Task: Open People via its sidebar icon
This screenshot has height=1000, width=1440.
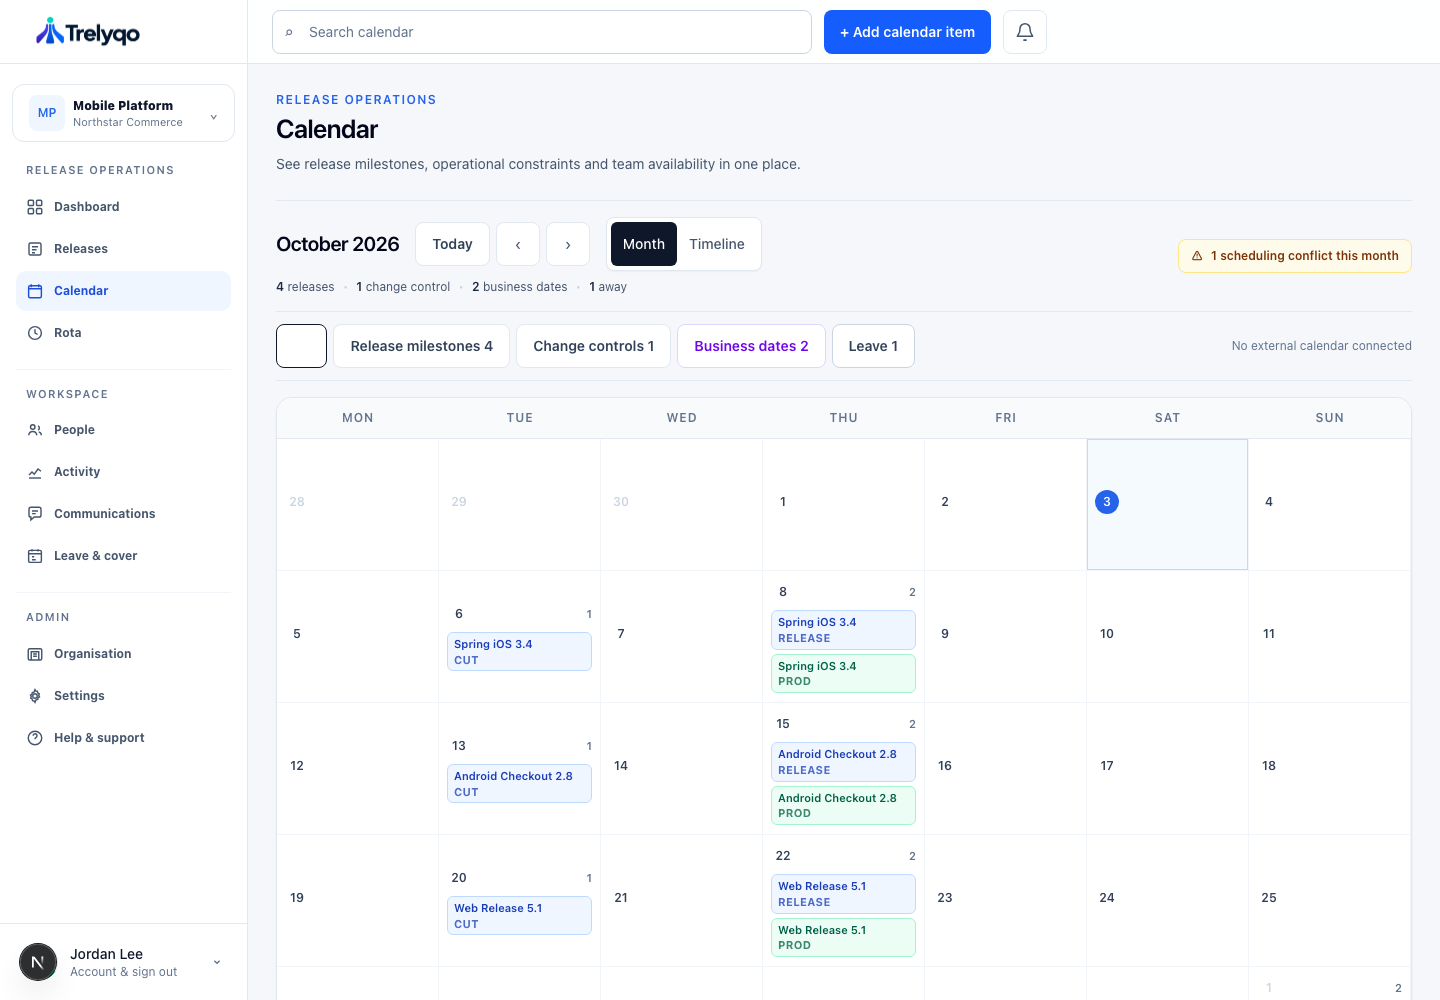Action: click(x=35, y=430)
